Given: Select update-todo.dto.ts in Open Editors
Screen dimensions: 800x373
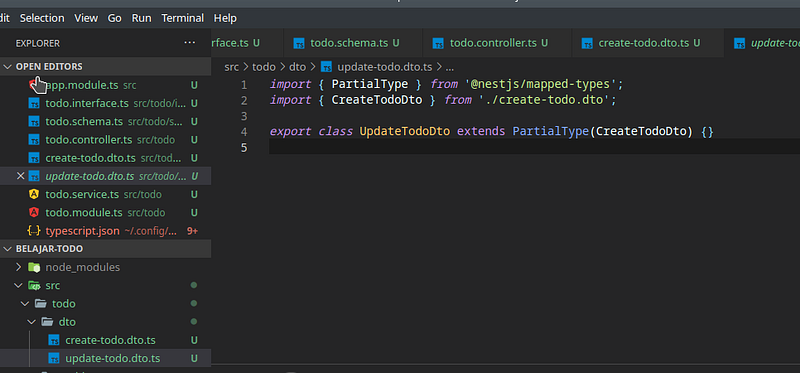Looking at the screenshot, I should point(106,176).
